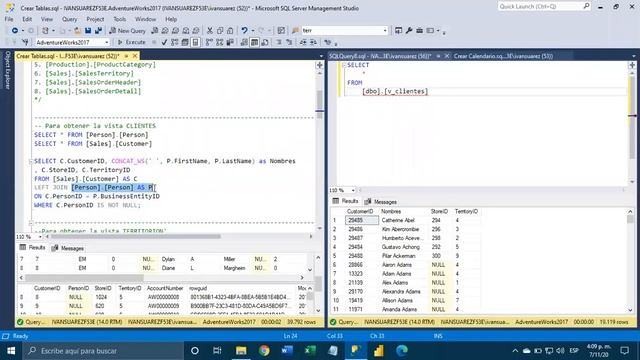Click the wrench Properties icon

409,31
